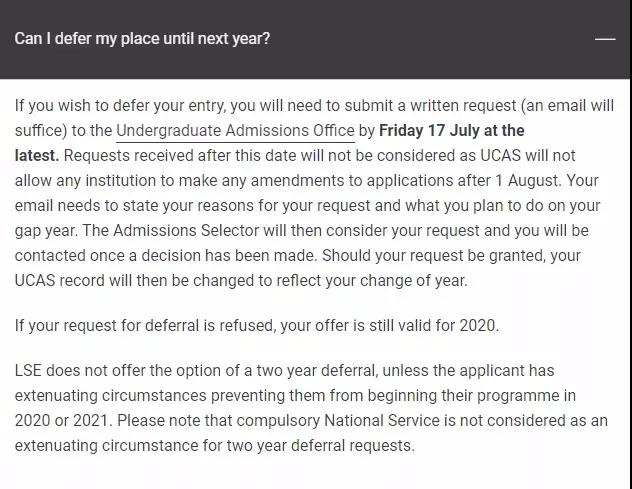Click the bold word 'latest.'
Image resolution: width=632 pixels, height=489 pixels.
(x=37, y=156)
